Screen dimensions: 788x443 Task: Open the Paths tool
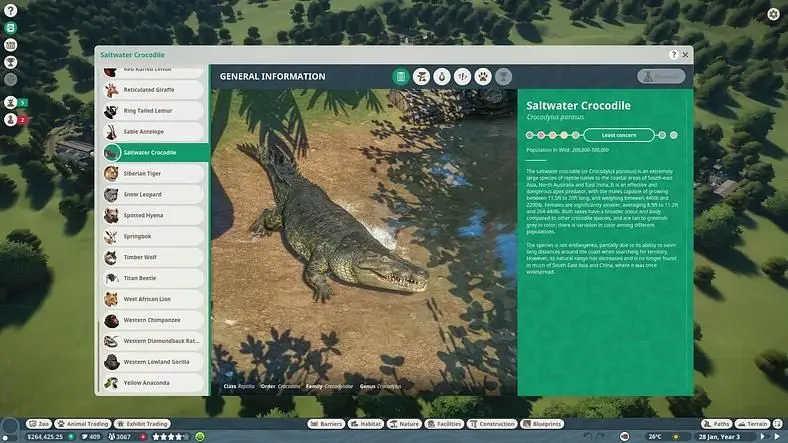(x=716, y=424)
